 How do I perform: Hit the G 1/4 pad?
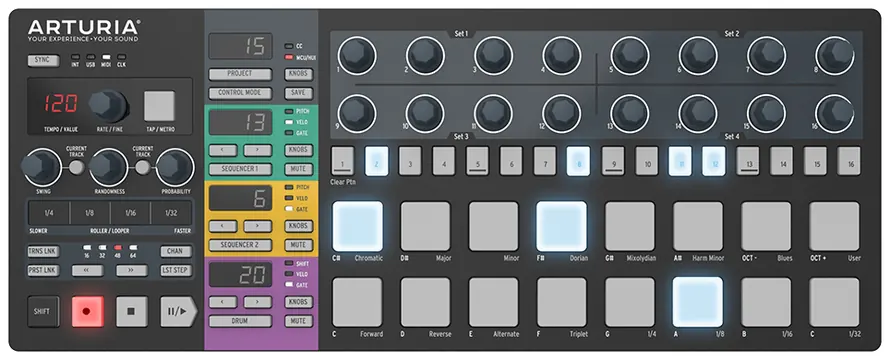tap(630, 302)
